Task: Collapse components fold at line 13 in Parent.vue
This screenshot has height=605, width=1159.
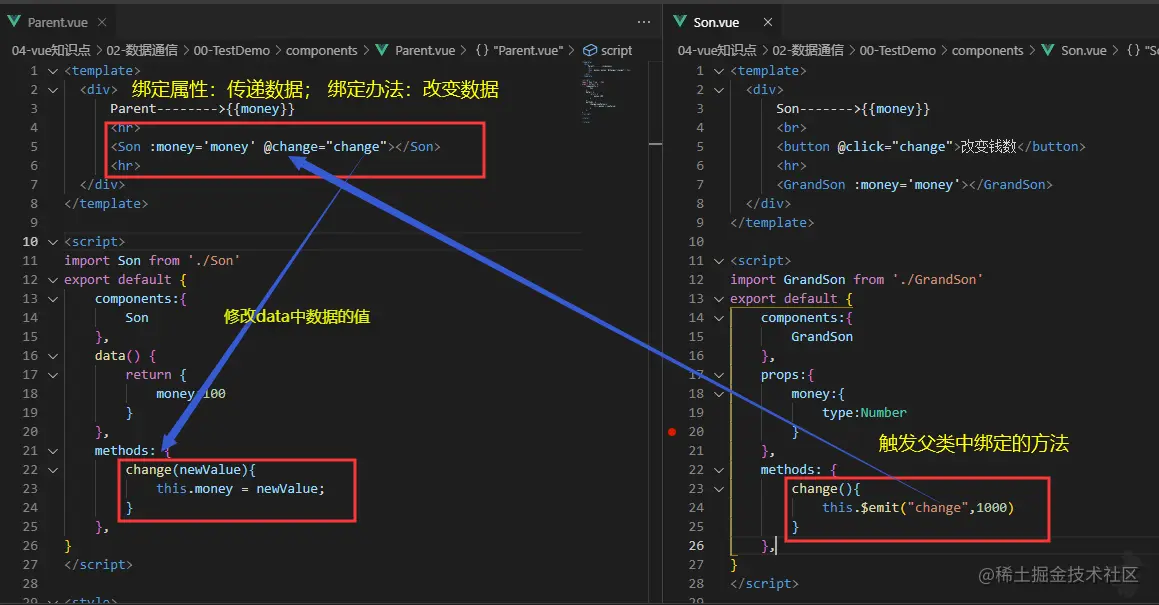Action: (52, 299)
